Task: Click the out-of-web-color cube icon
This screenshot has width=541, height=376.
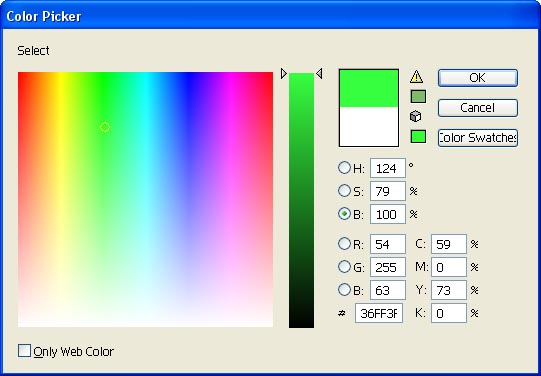Action: point(415,116)
